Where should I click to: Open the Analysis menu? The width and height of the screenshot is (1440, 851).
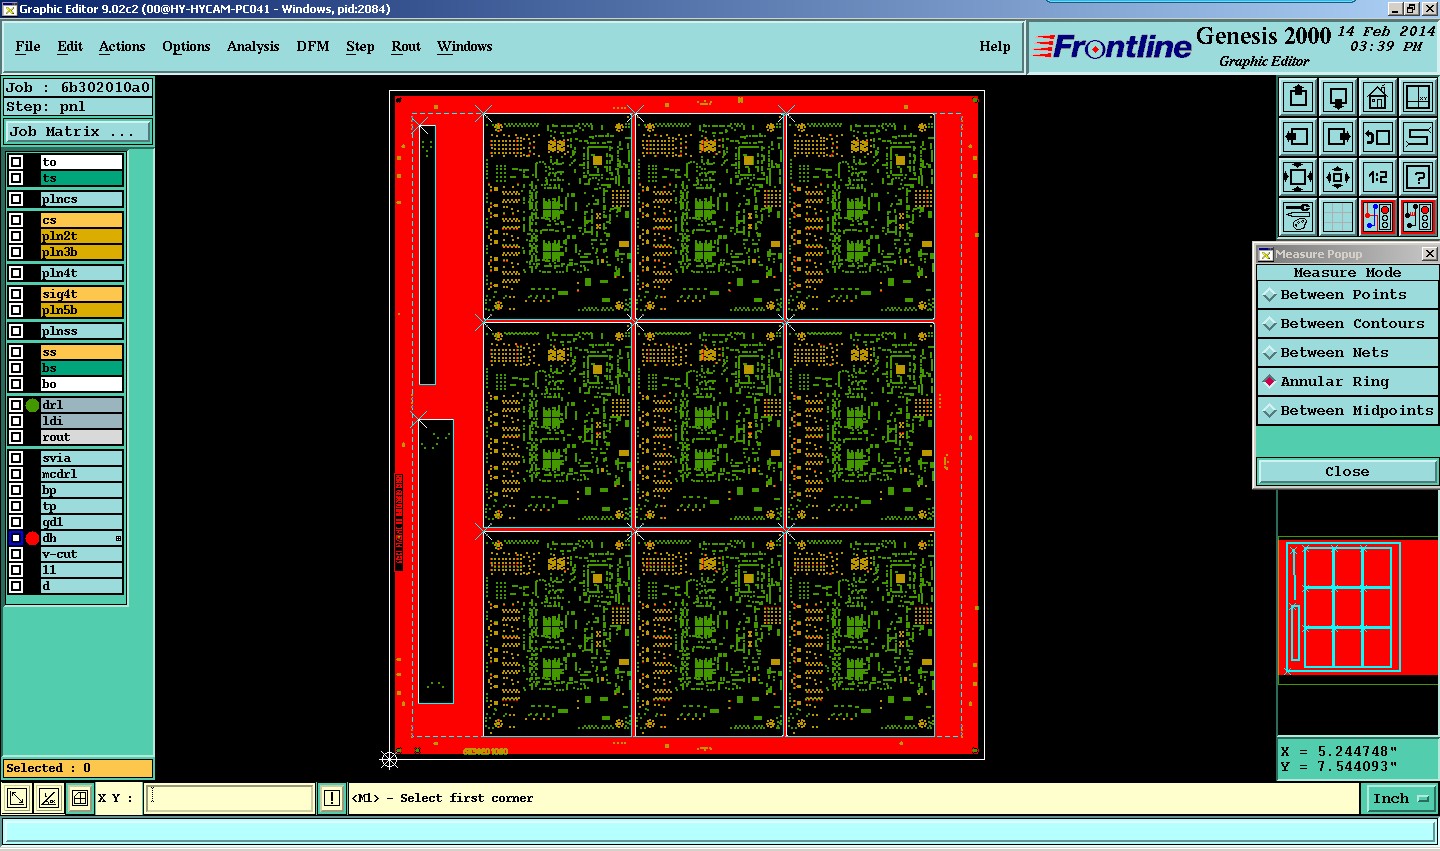pyautogui.click(x=253, y=46)
